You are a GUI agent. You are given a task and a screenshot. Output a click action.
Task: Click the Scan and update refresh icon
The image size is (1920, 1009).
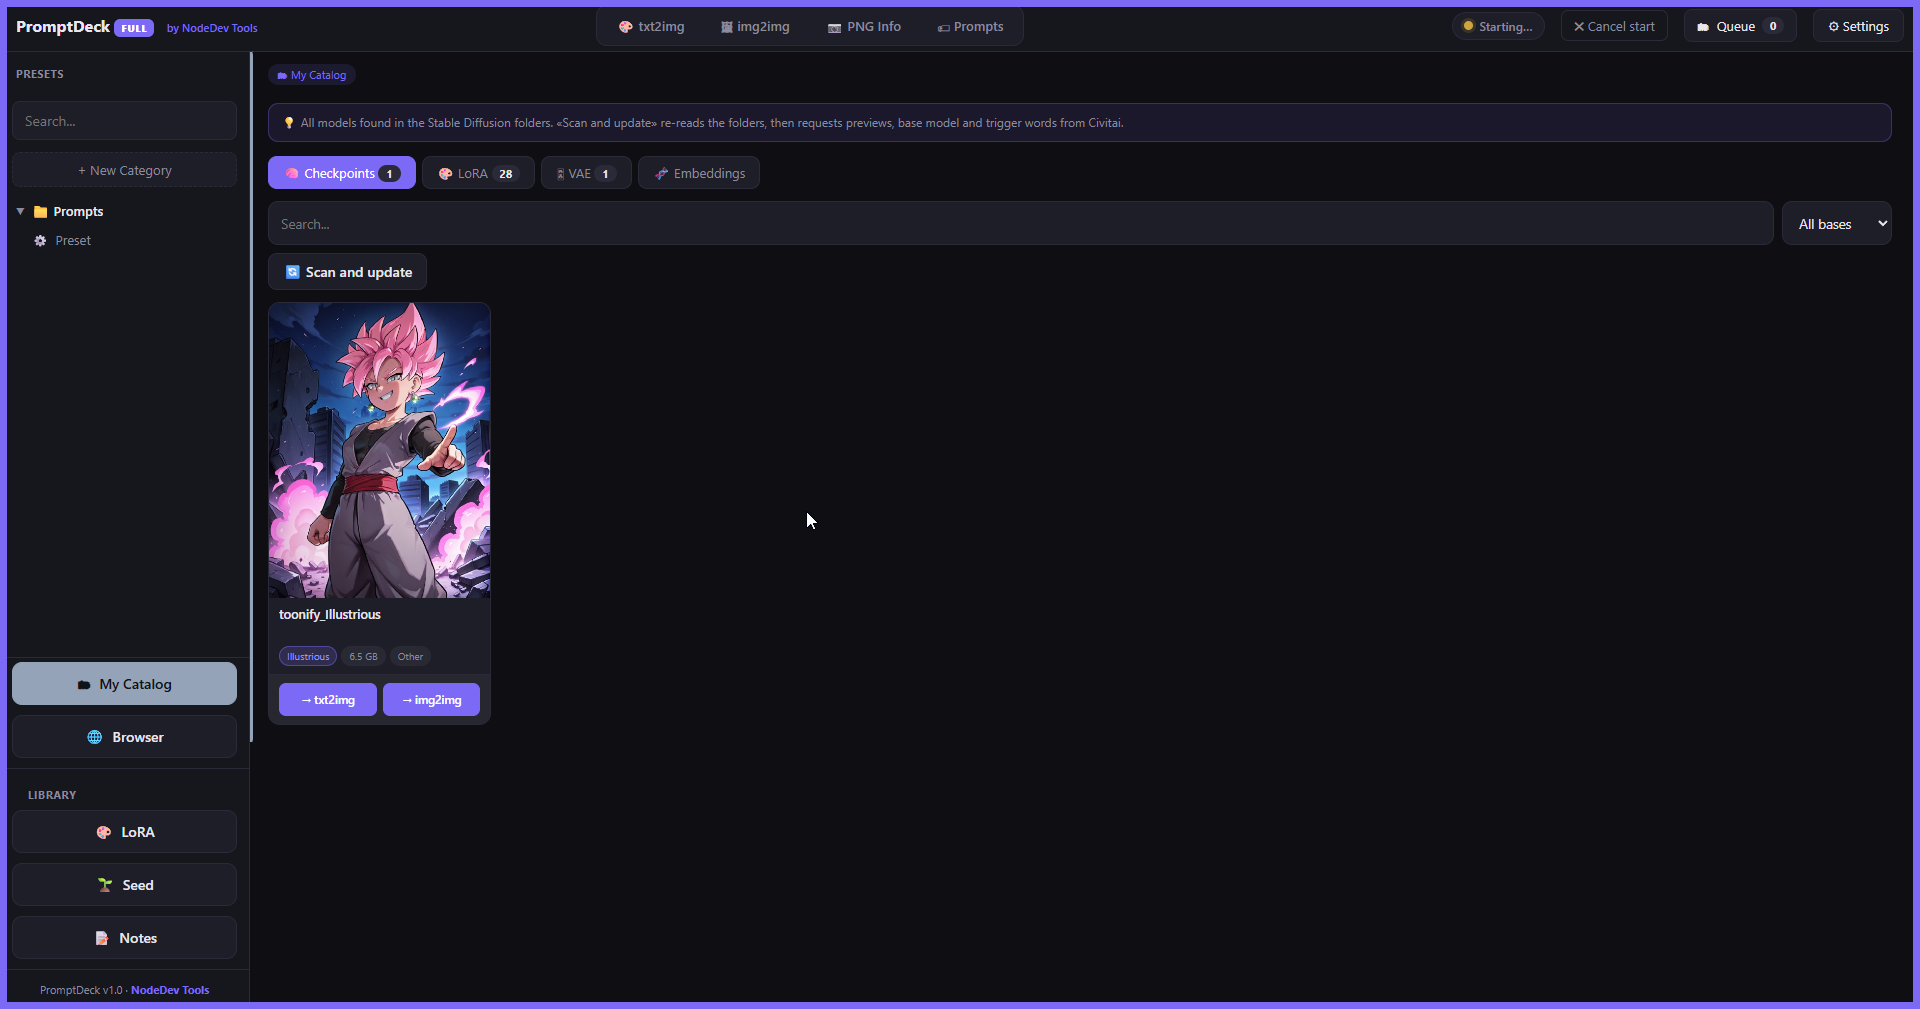pyautogui.click(x=293, y=272)
